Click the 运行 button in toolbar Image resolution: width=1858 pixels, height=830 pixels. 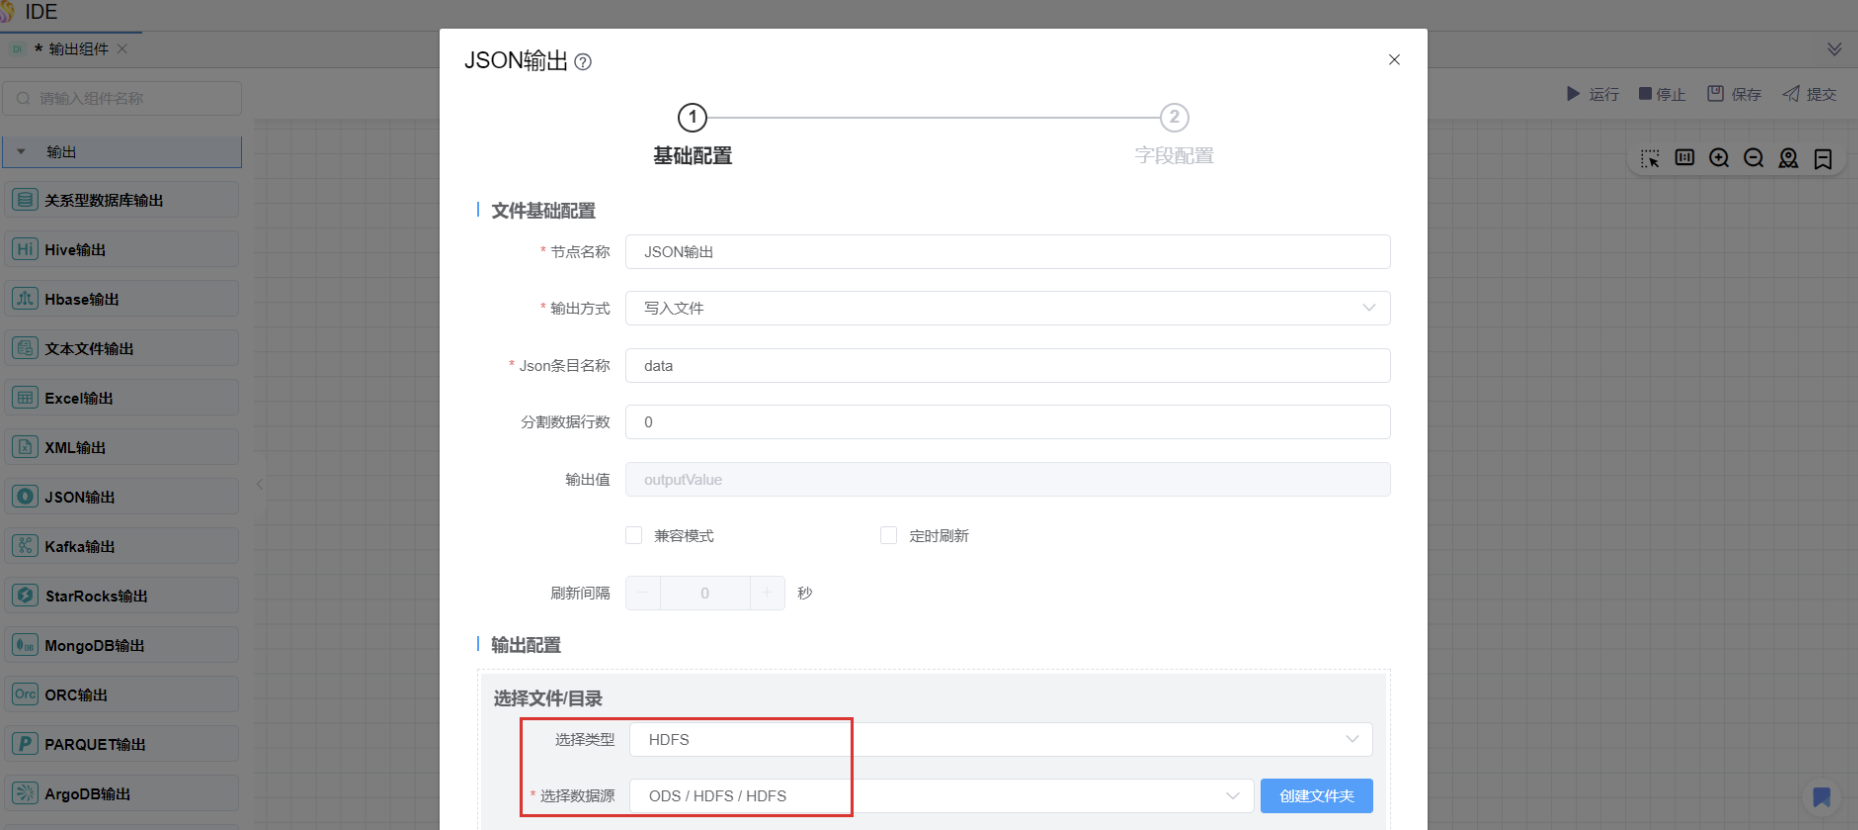pos(1592,94)
